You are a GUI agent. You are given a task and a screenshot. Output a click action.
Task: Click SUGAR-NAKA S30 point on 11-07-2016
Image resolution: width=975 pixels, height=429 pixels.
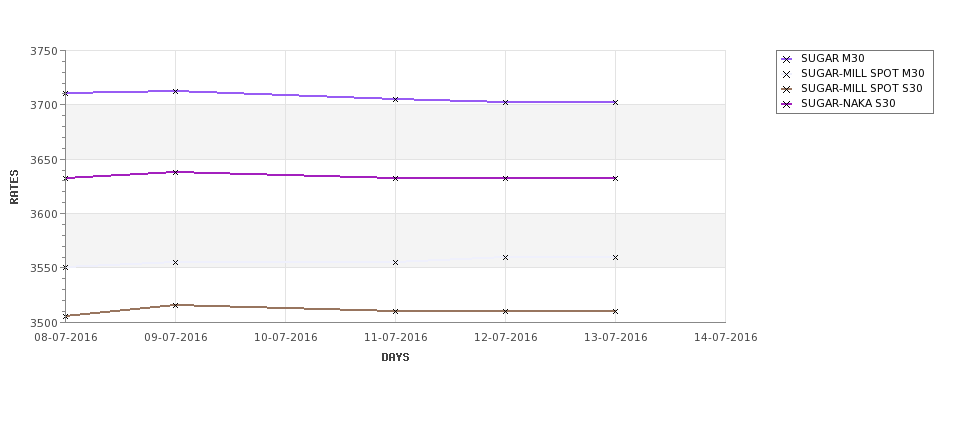click(x=395, y=178)
